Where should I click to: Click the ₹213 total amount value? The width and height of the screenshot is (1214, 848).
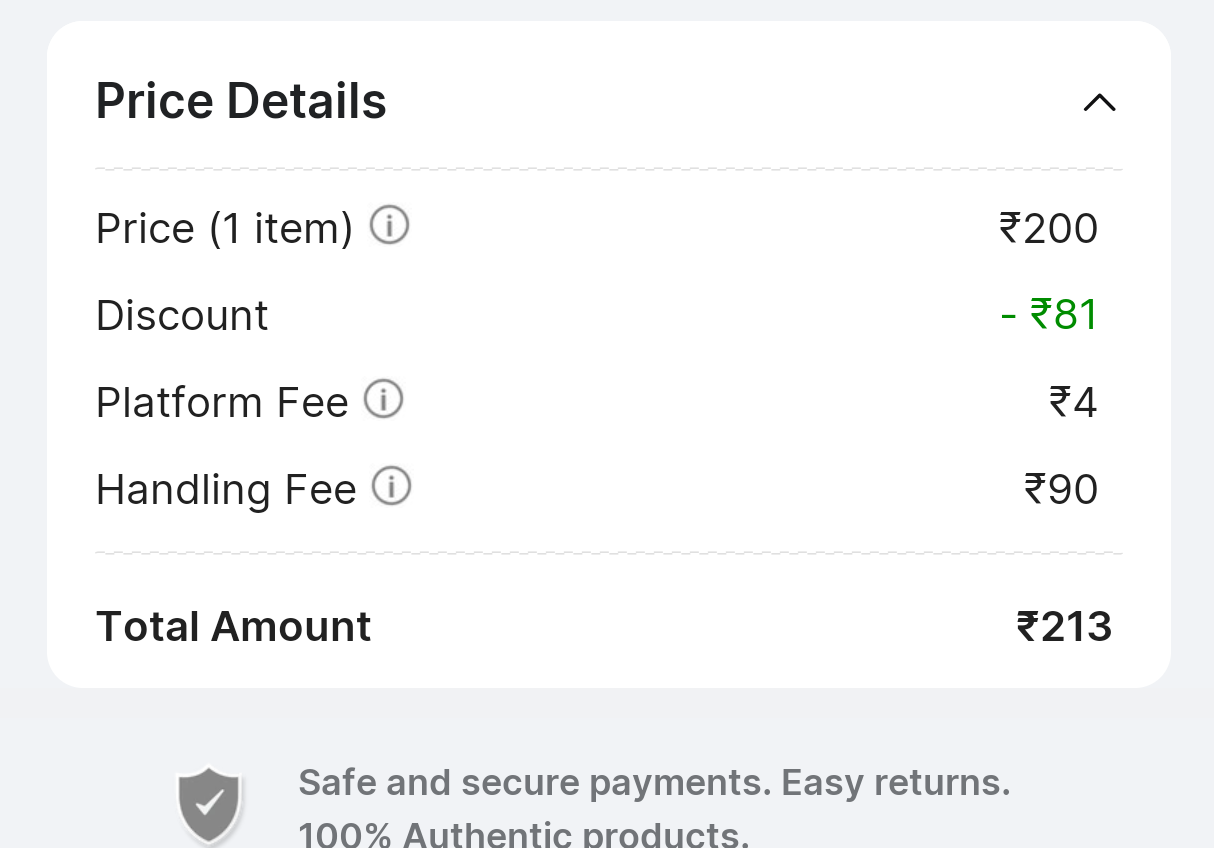point(1064,627)
